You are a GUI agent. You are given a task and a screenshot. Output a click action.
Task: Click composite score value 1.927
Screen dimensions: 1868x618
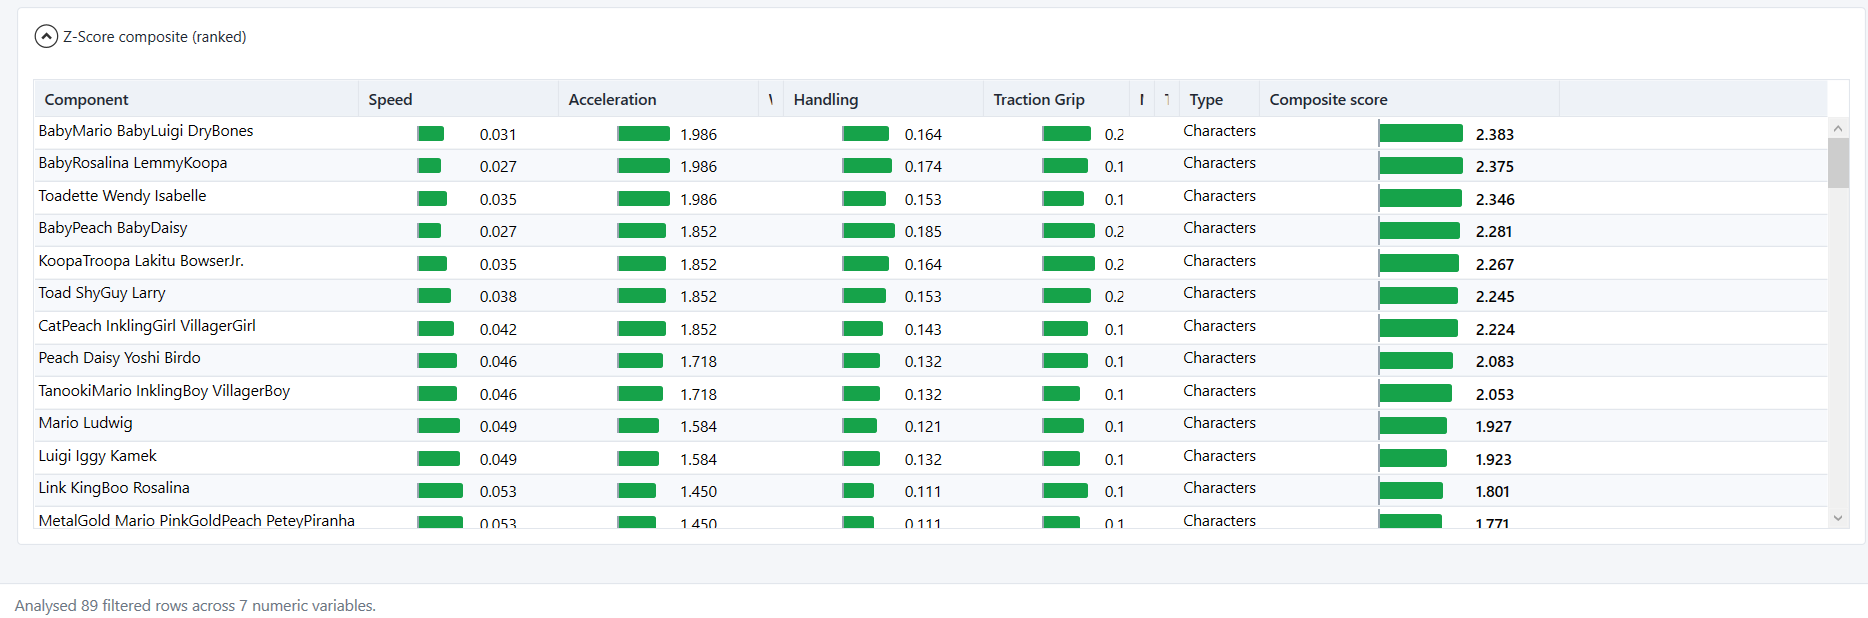click(x=1493, y=426)
